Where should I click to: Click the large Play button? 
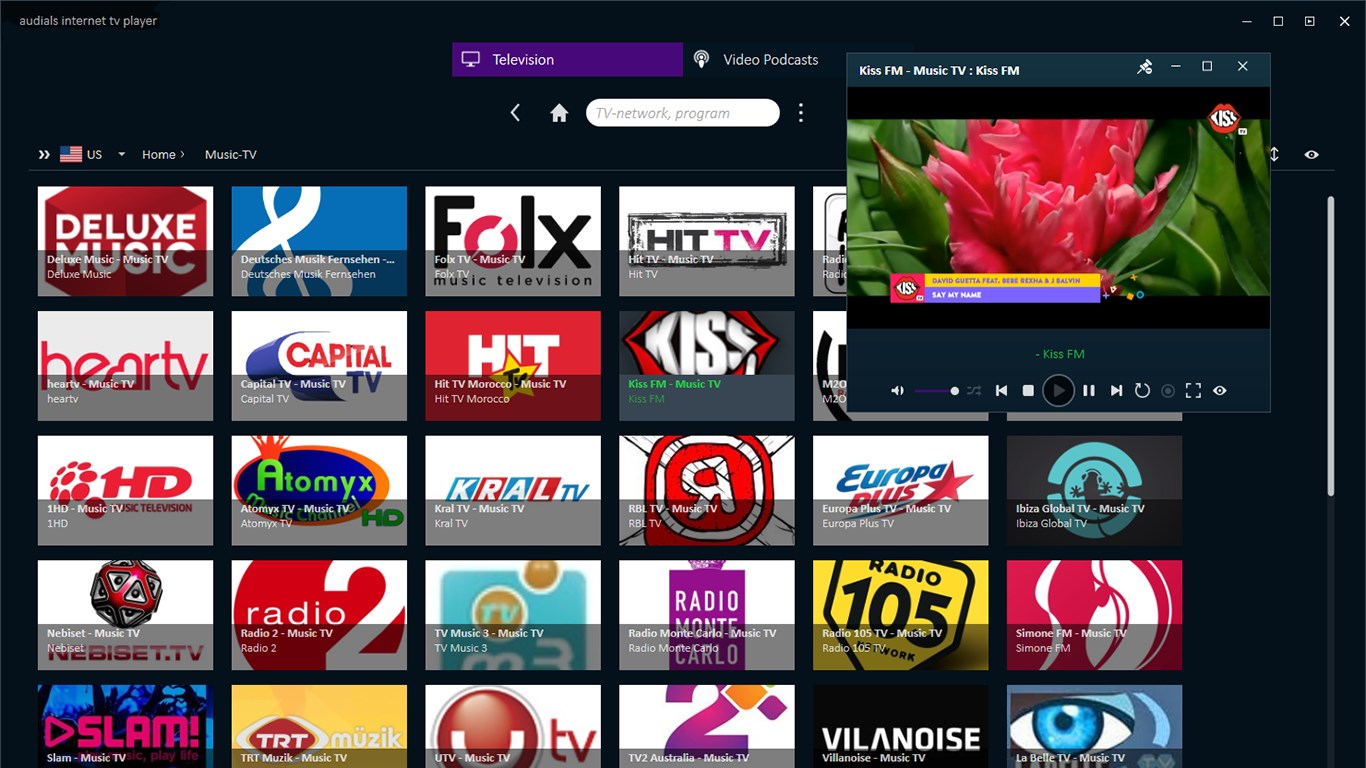click(1058, 391)
